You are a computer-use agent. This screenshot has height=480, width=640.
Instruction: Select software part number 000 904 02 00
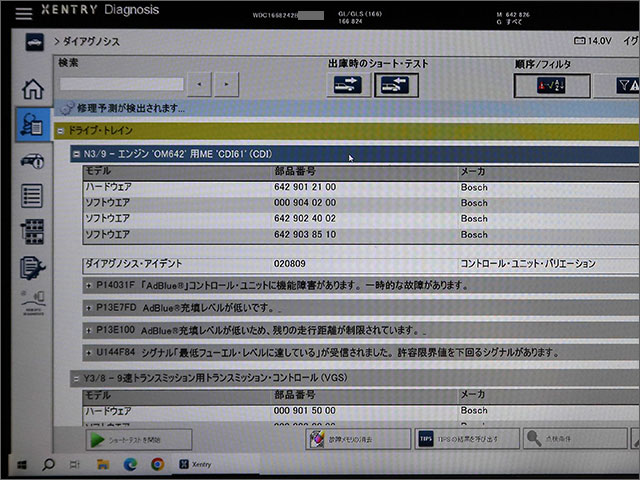(305, 203)
